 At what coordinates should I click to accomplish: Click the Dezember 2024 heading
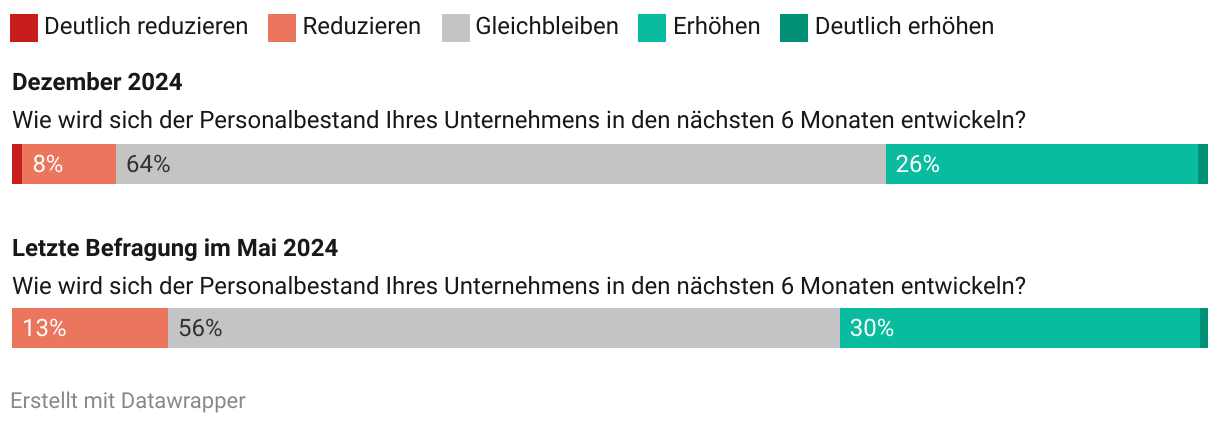97,82
